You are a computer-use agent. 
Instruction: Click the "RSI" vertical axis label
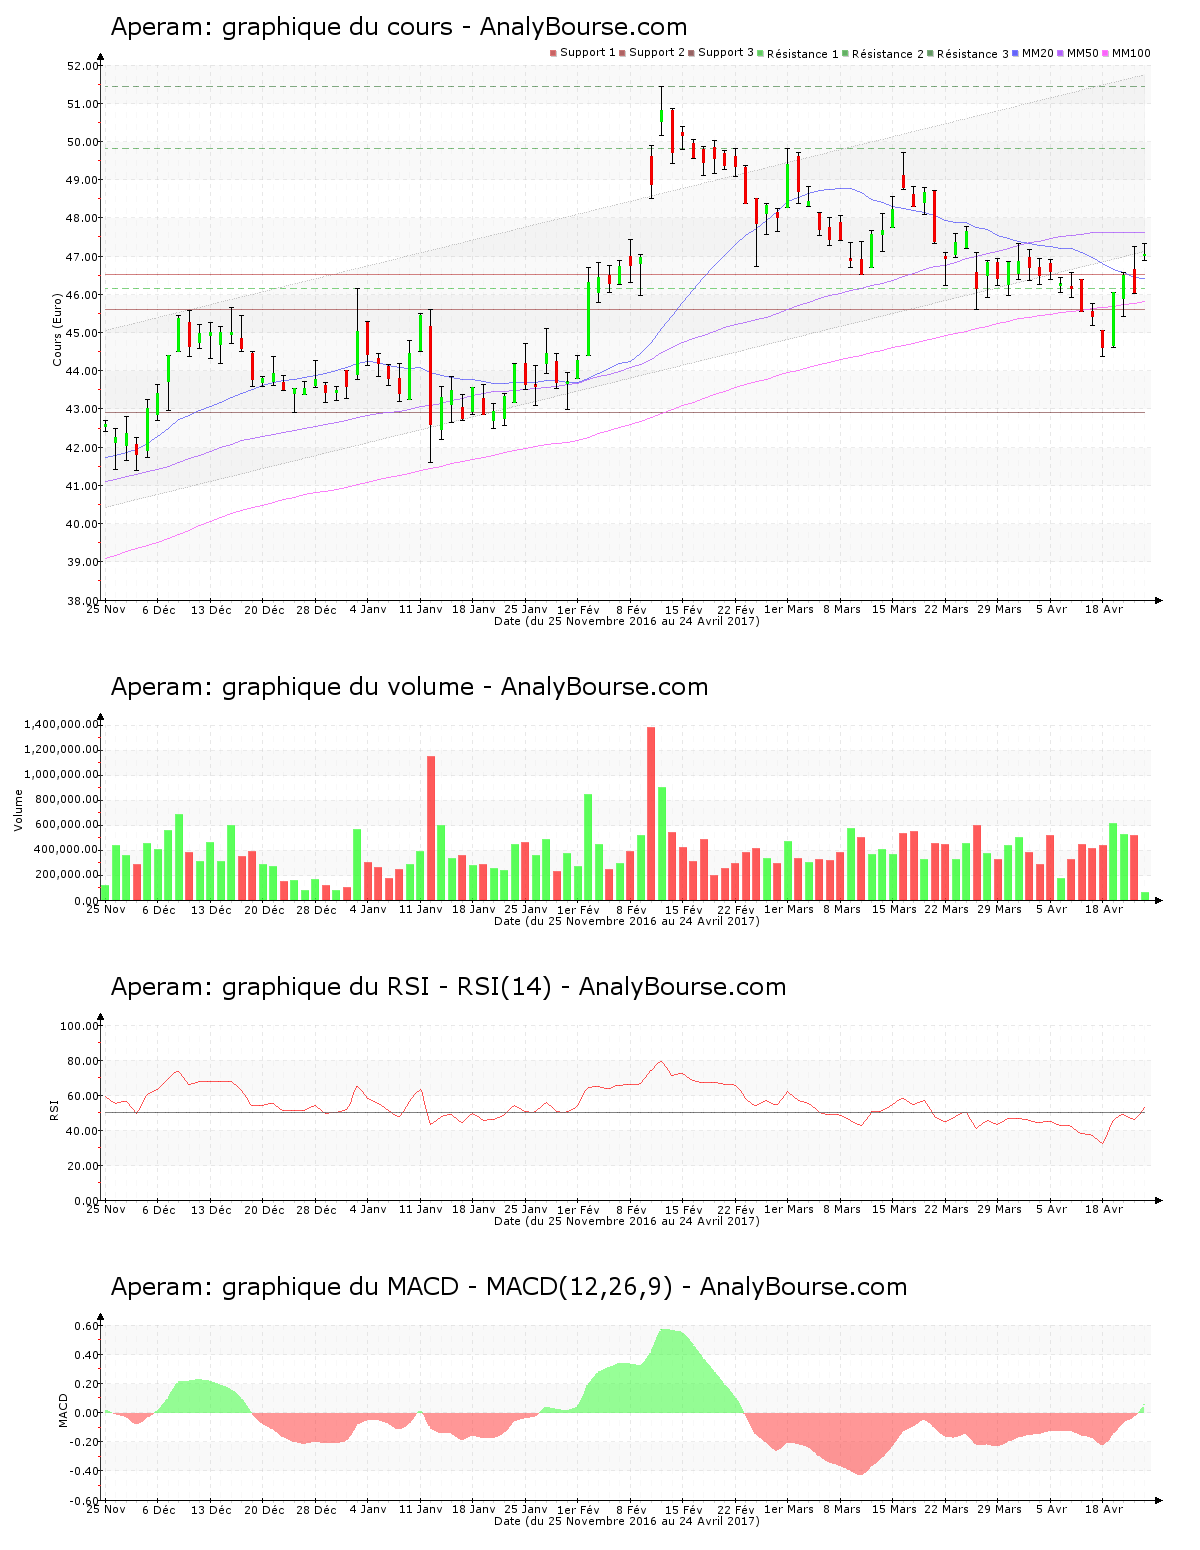coord(54,1109)
